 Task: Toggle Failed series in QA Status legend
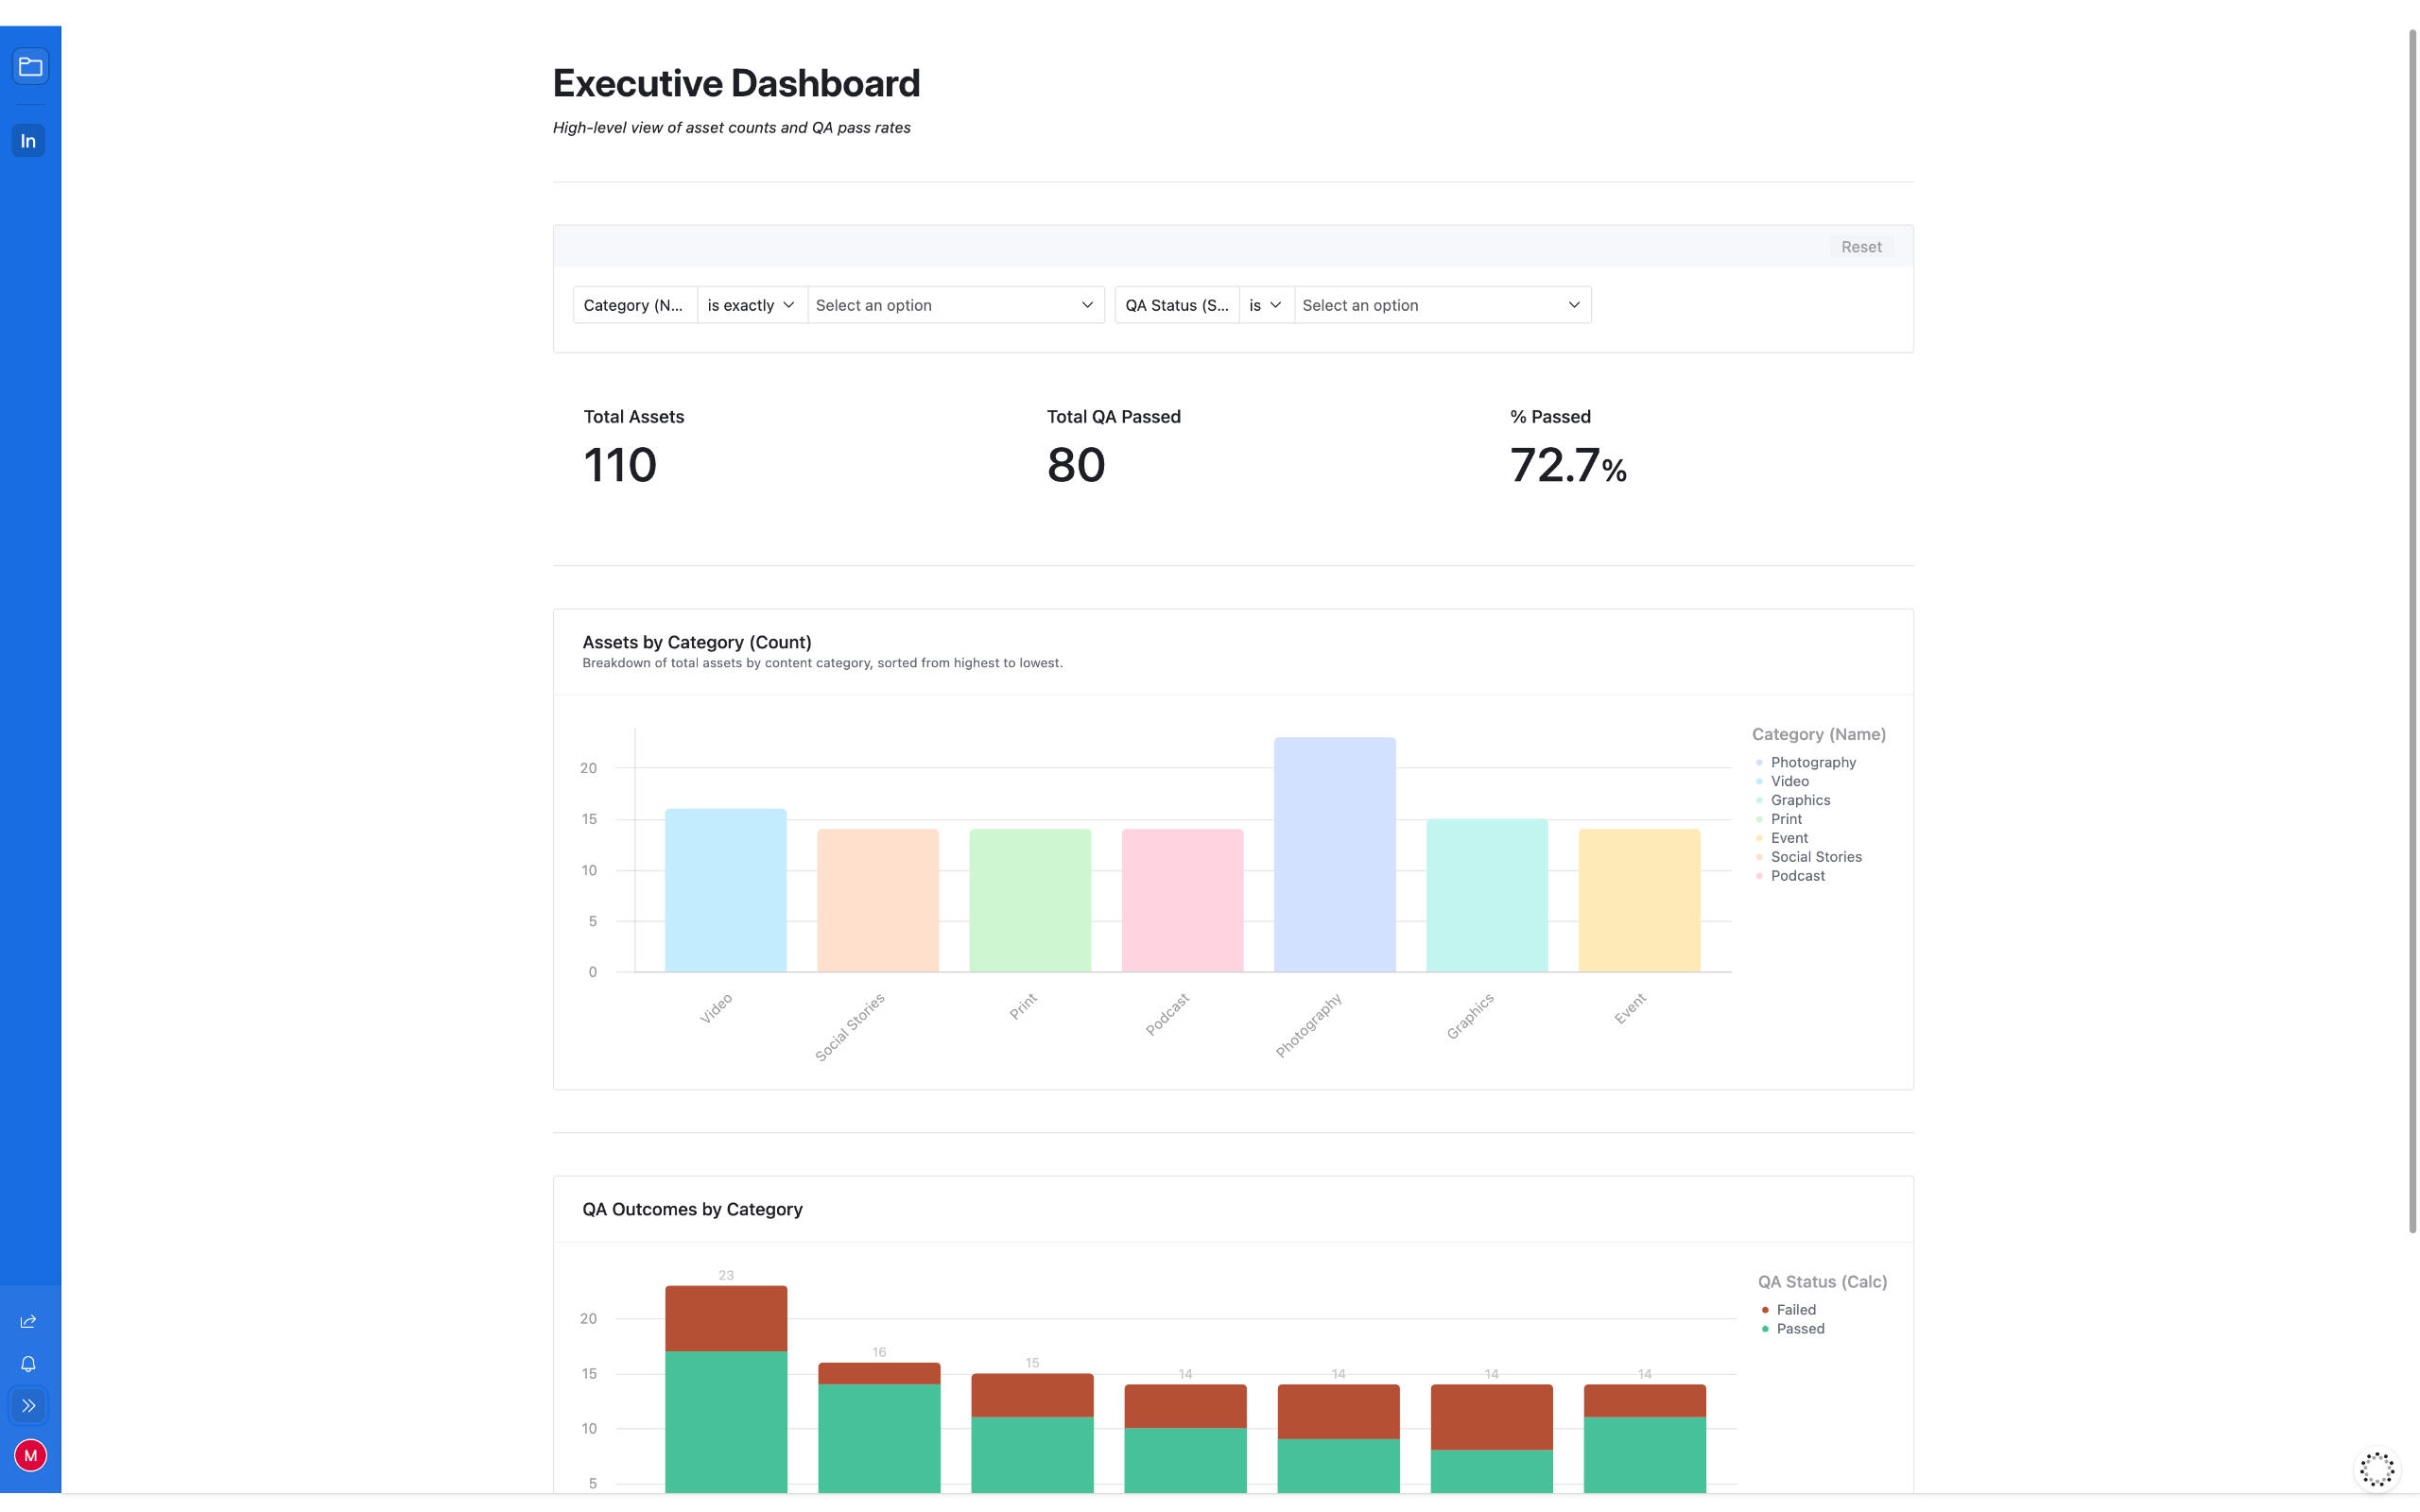point(1795,1309)
